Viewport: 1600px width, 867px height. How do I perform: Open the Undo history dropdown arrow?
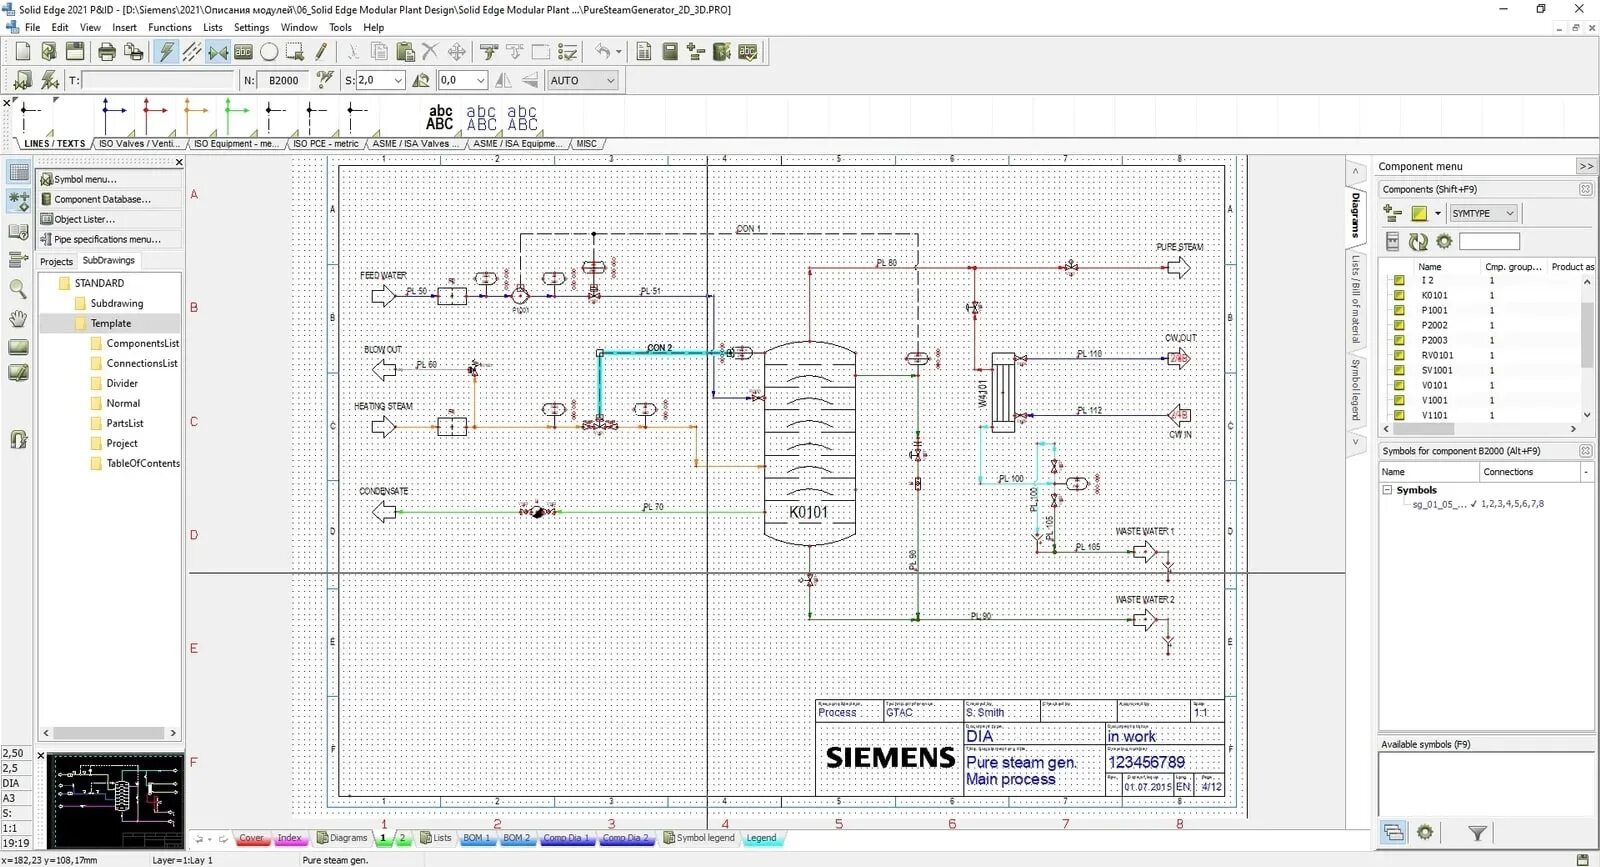coord(618,52)
